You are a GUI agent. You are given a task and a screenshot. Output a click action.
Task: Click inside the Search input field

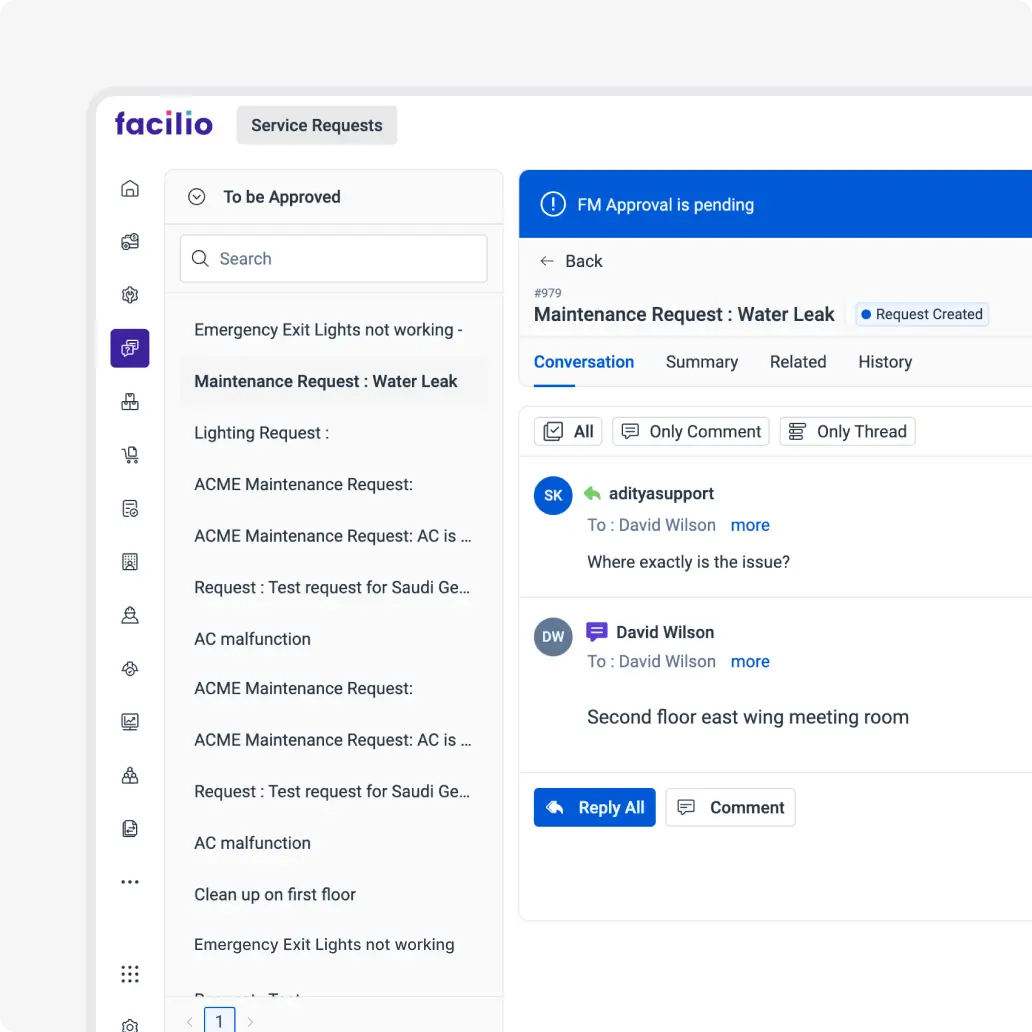[300, 258]
